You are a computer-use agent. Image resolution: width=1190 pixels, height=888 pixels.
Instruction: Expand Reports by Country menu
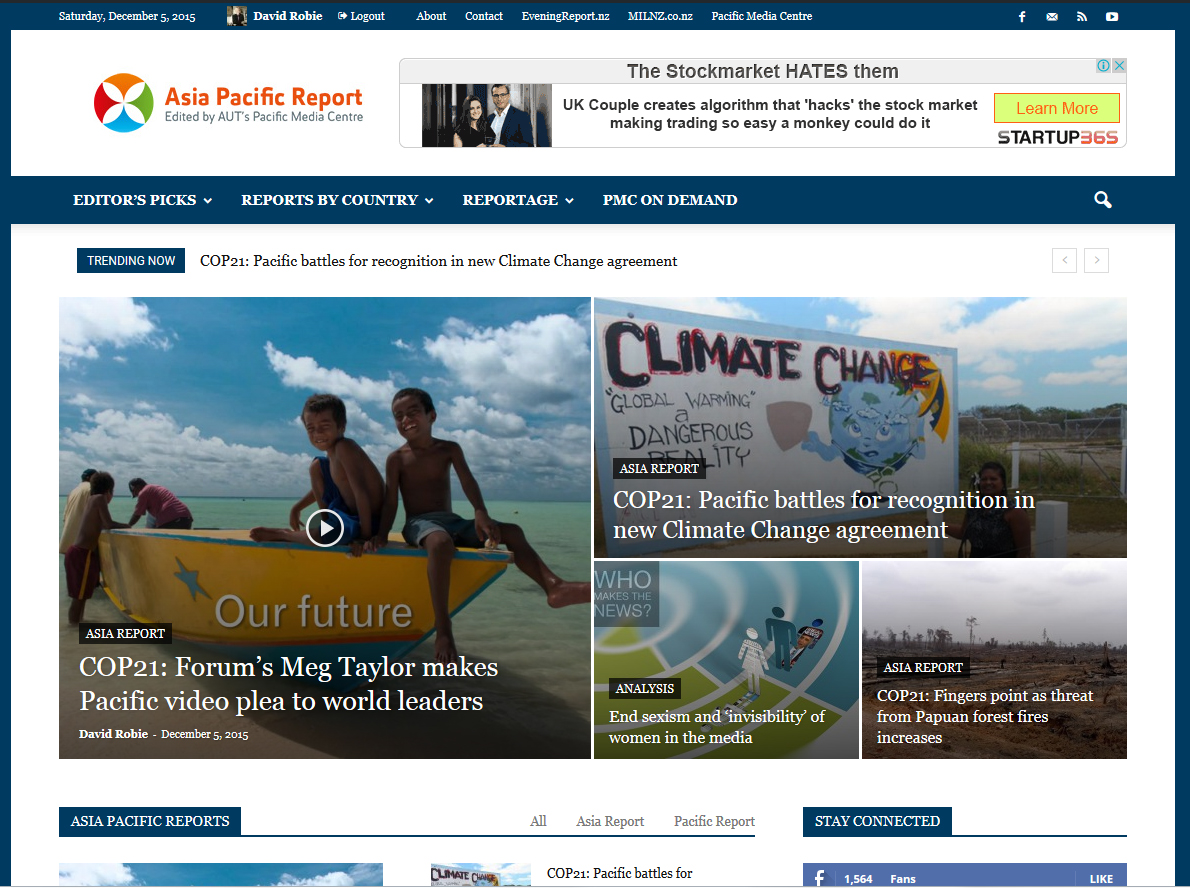(x=337, y=200)
